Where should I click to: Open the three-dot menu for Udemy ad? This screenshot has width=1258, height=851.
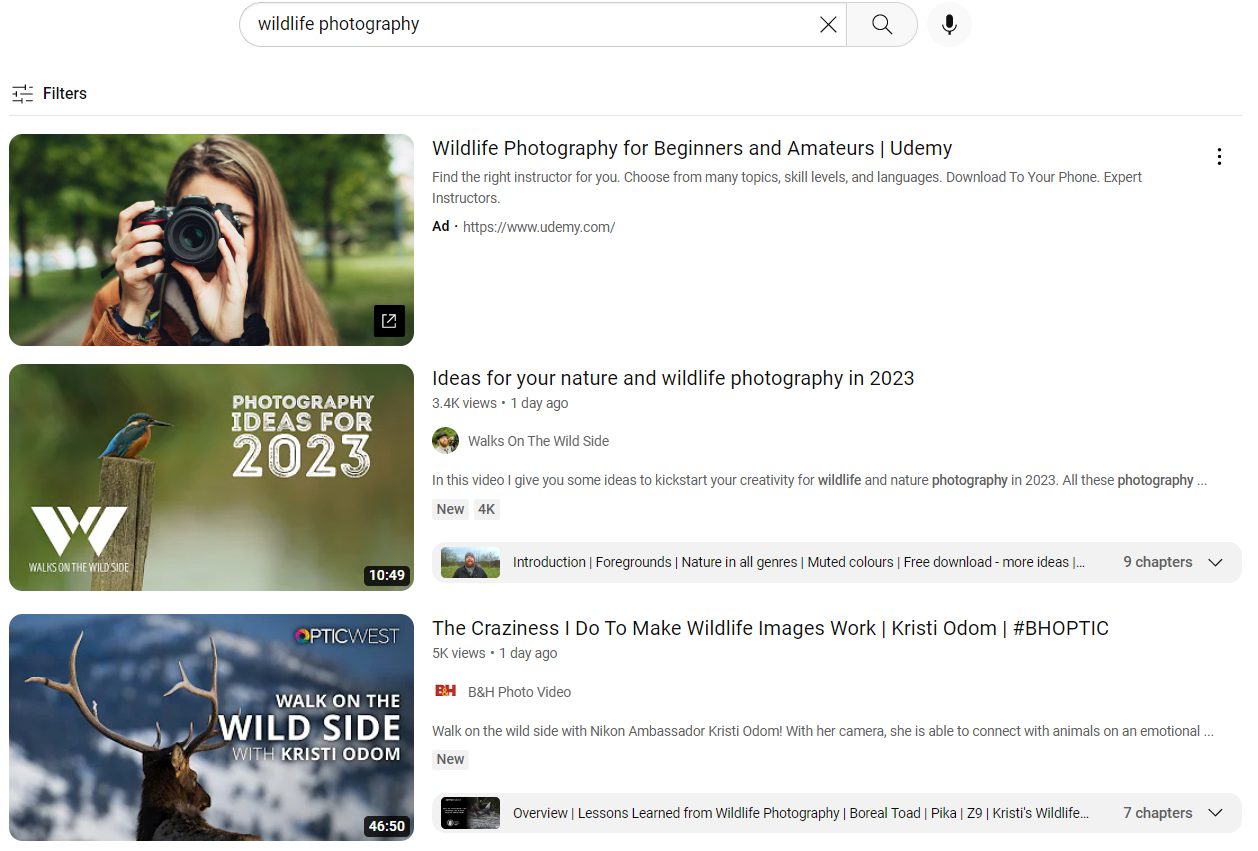point(1218,157)
